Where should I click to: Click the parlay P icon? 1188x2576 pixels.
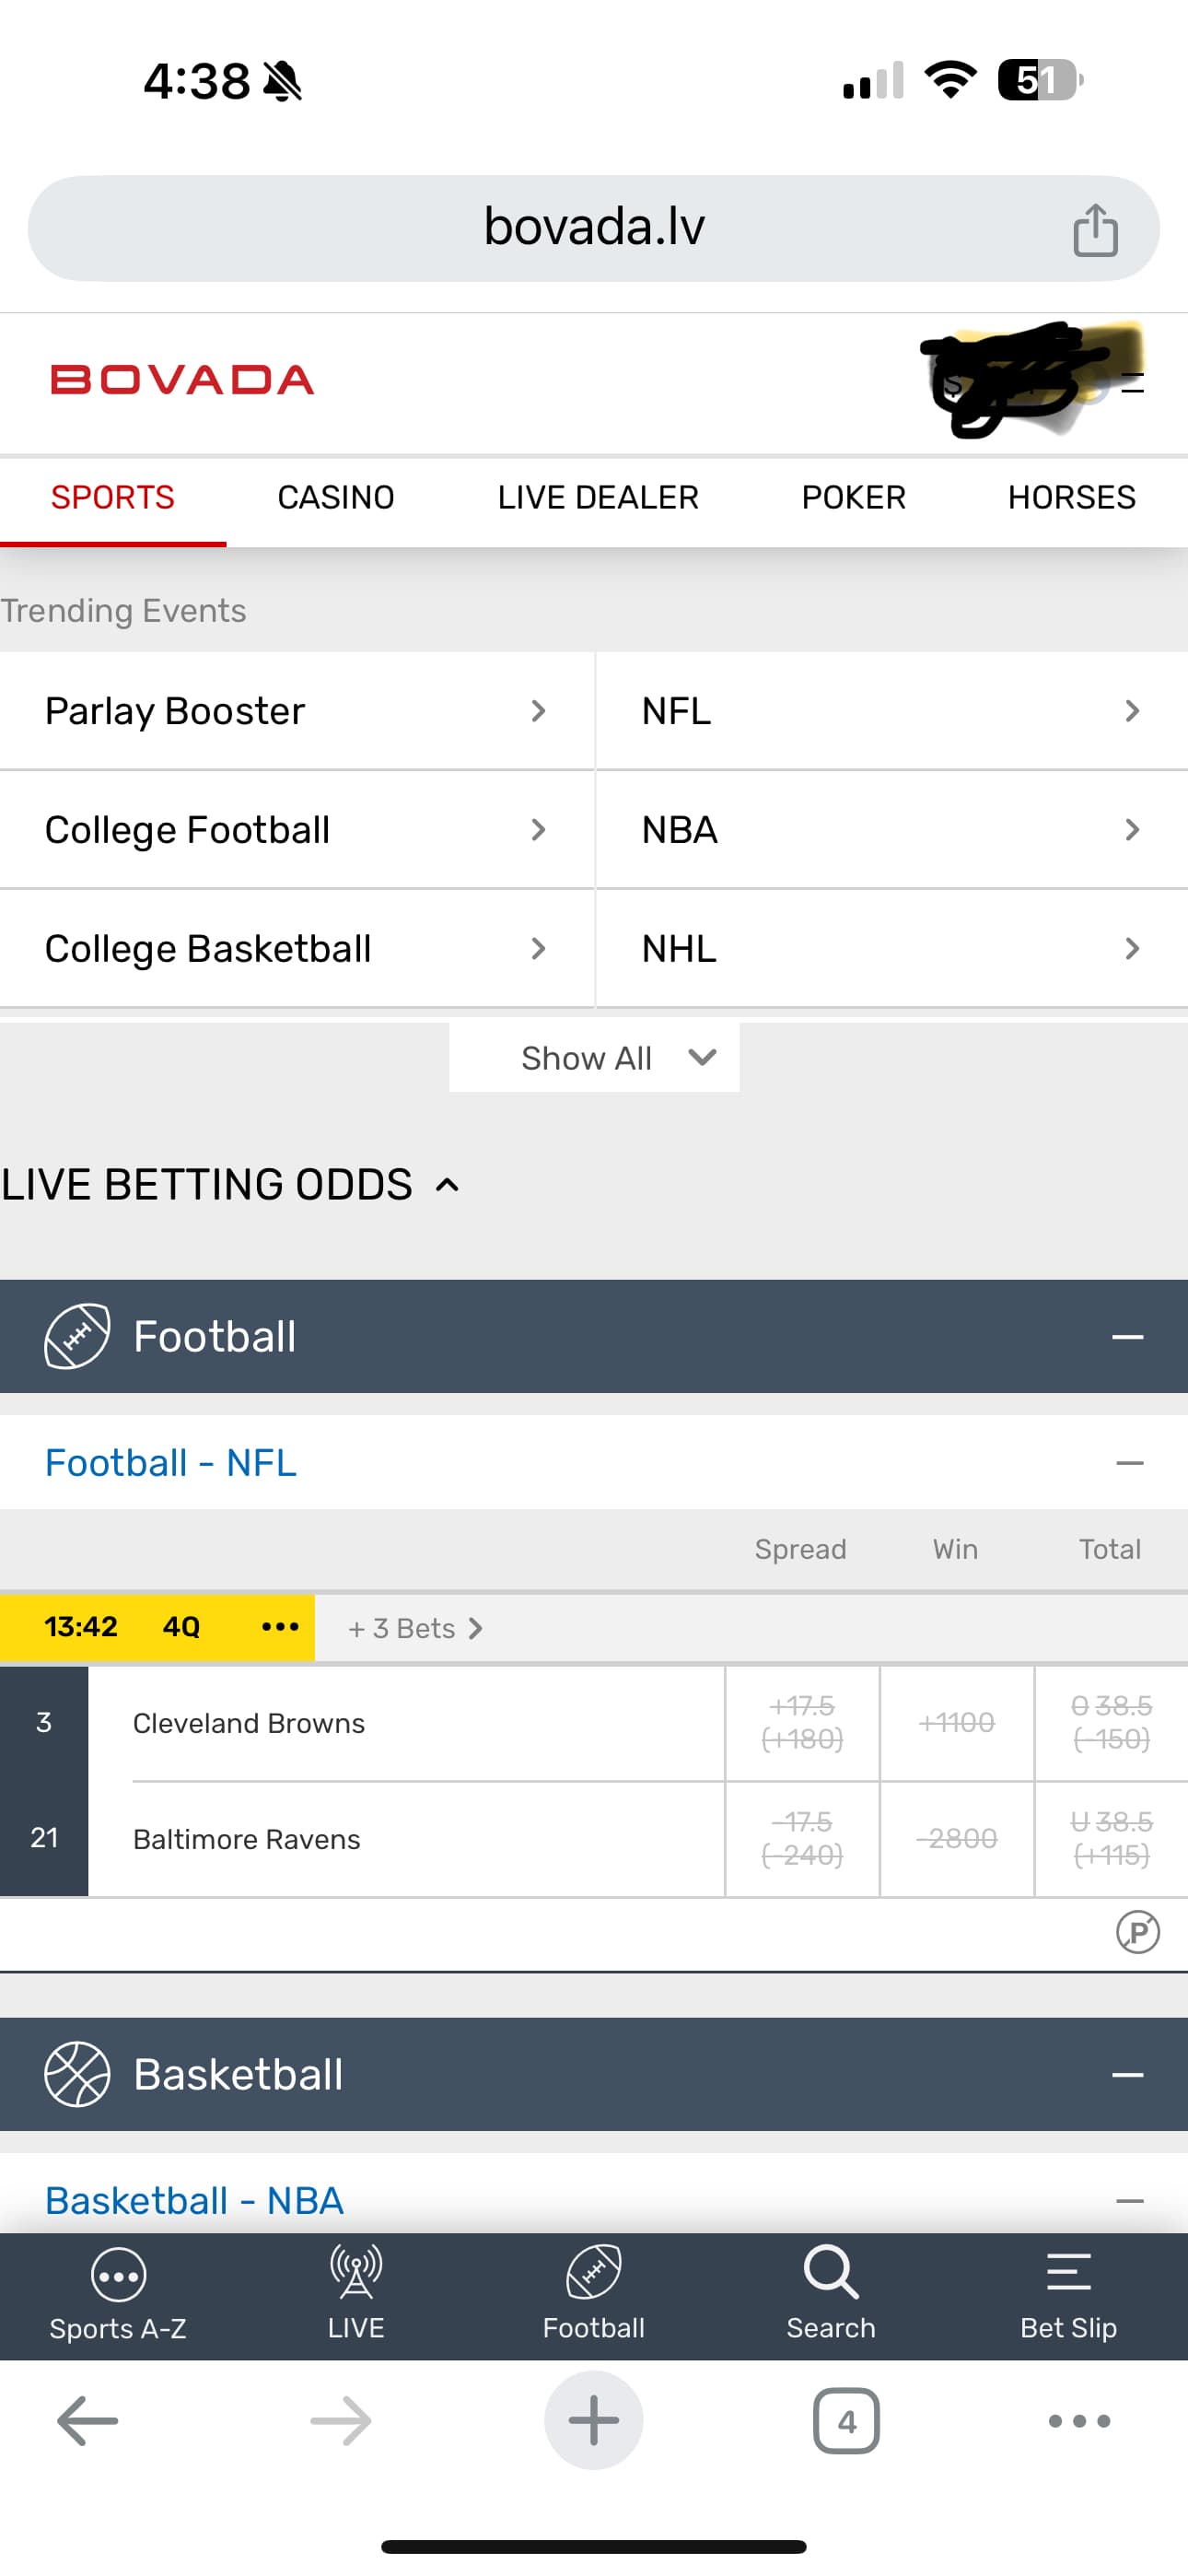coord(1137,1932)
